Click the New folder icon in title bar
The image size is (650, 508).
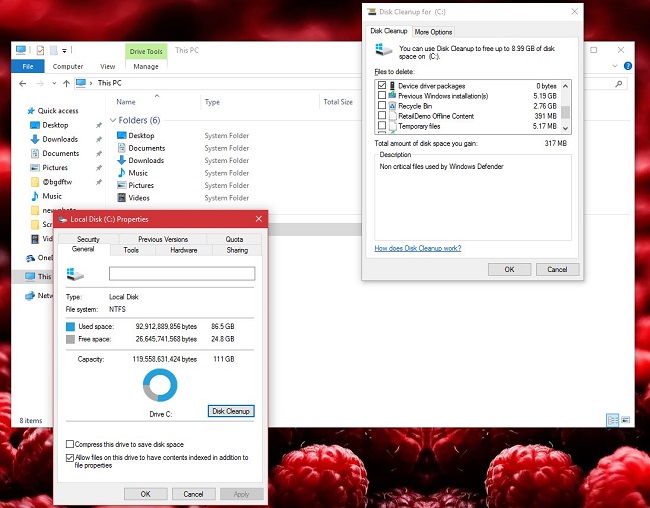53,50
